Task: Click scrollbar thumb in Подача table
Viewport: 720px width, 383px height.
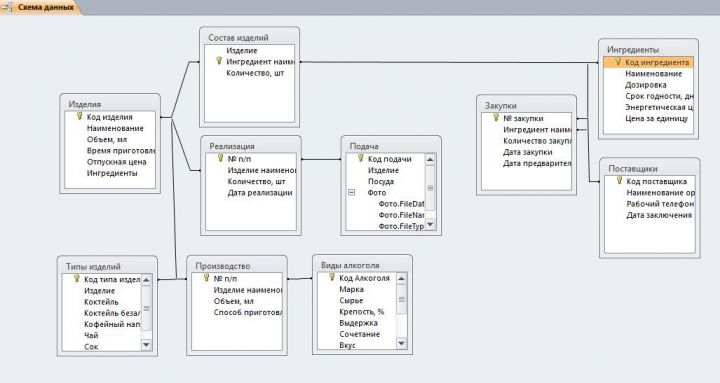Action: tap(430, 187)
